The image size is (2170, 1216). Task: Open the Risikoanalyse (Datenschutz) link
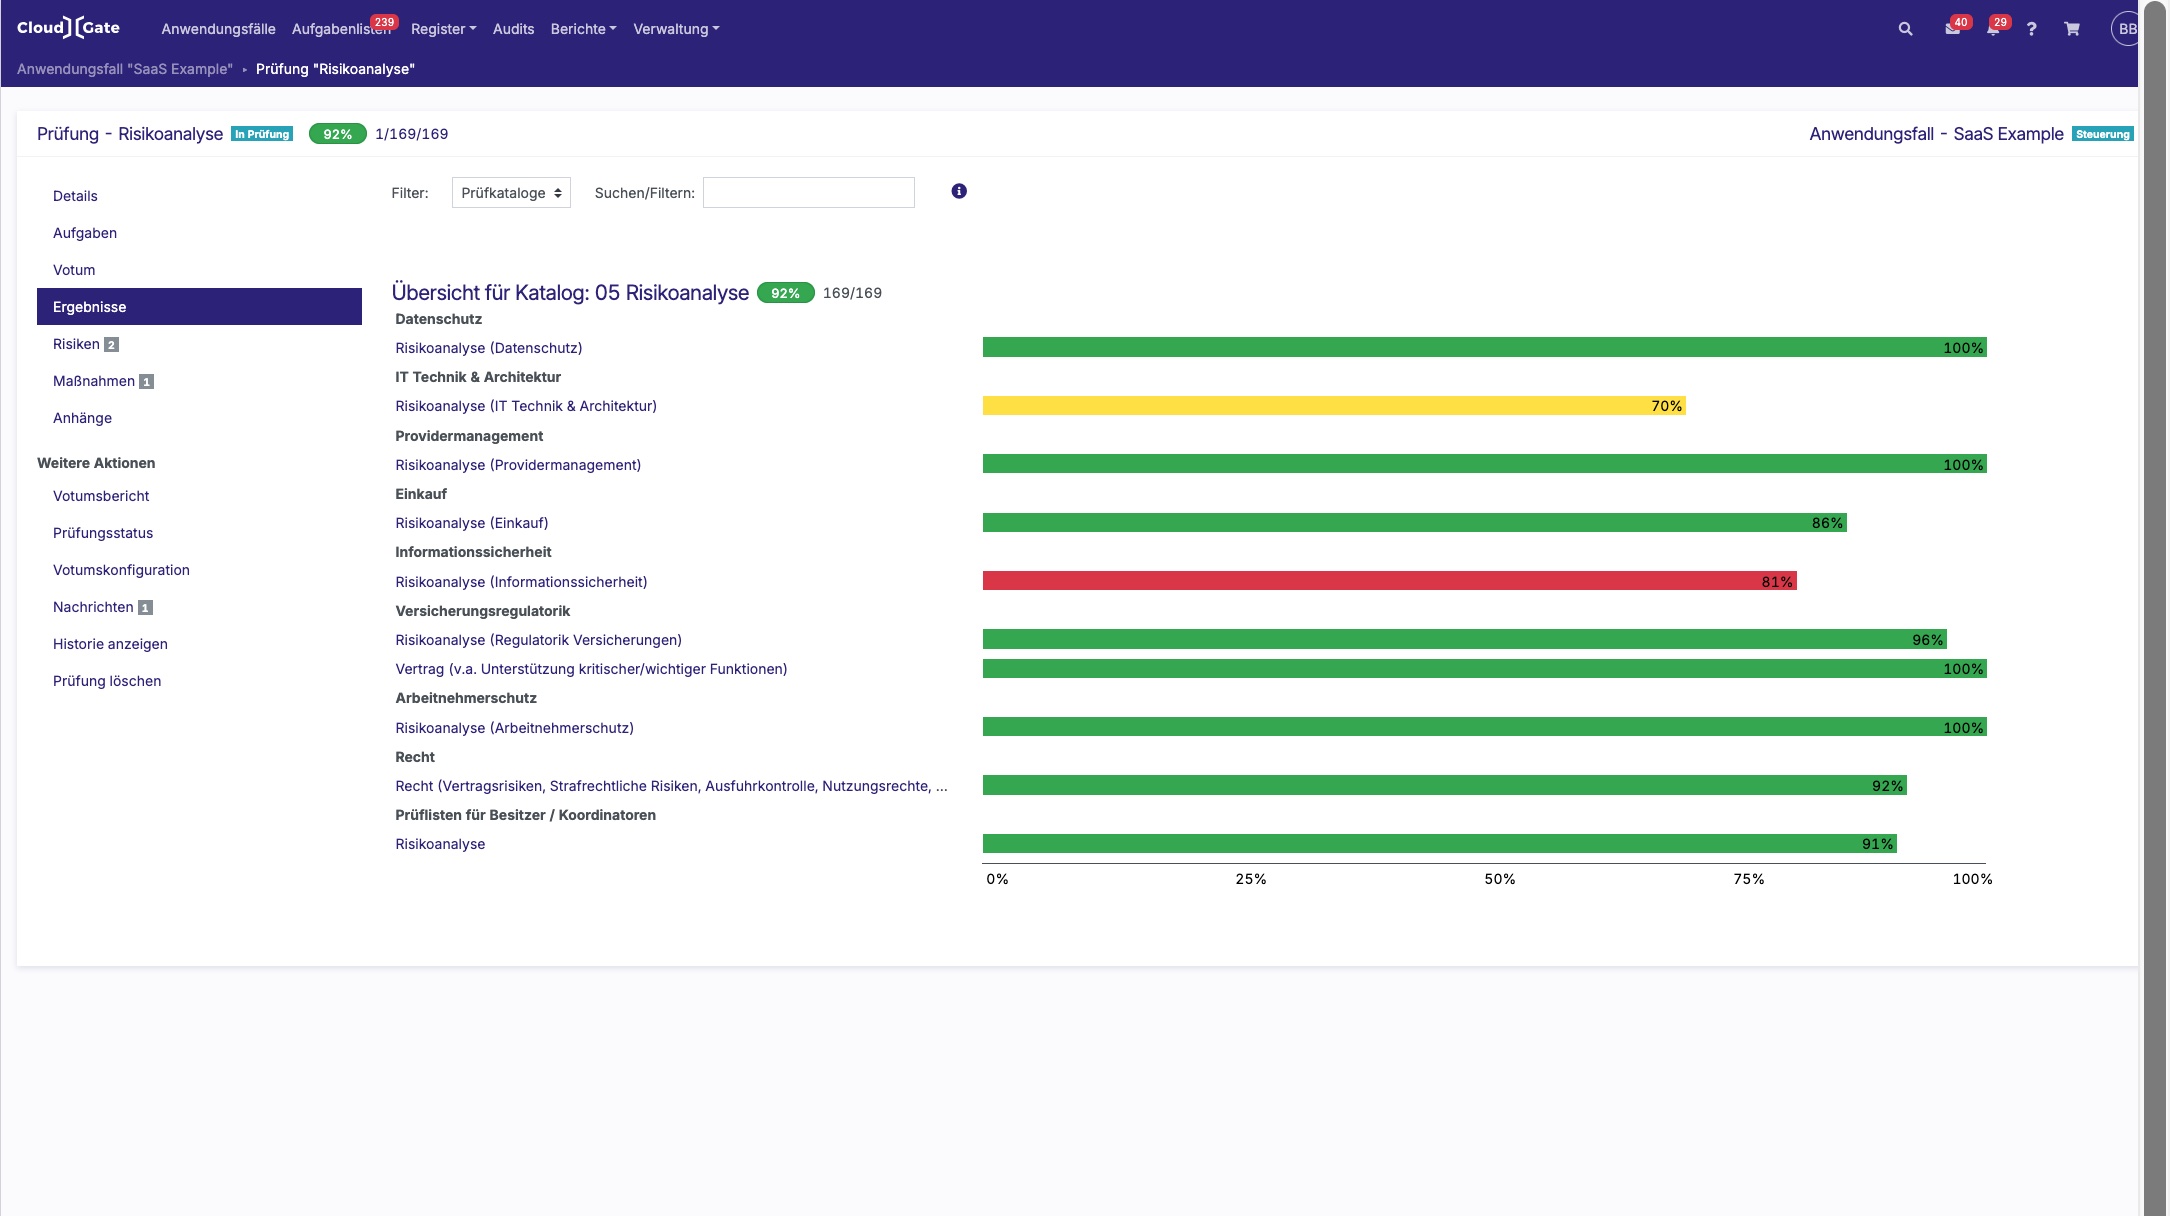click(x=488, y=348)
